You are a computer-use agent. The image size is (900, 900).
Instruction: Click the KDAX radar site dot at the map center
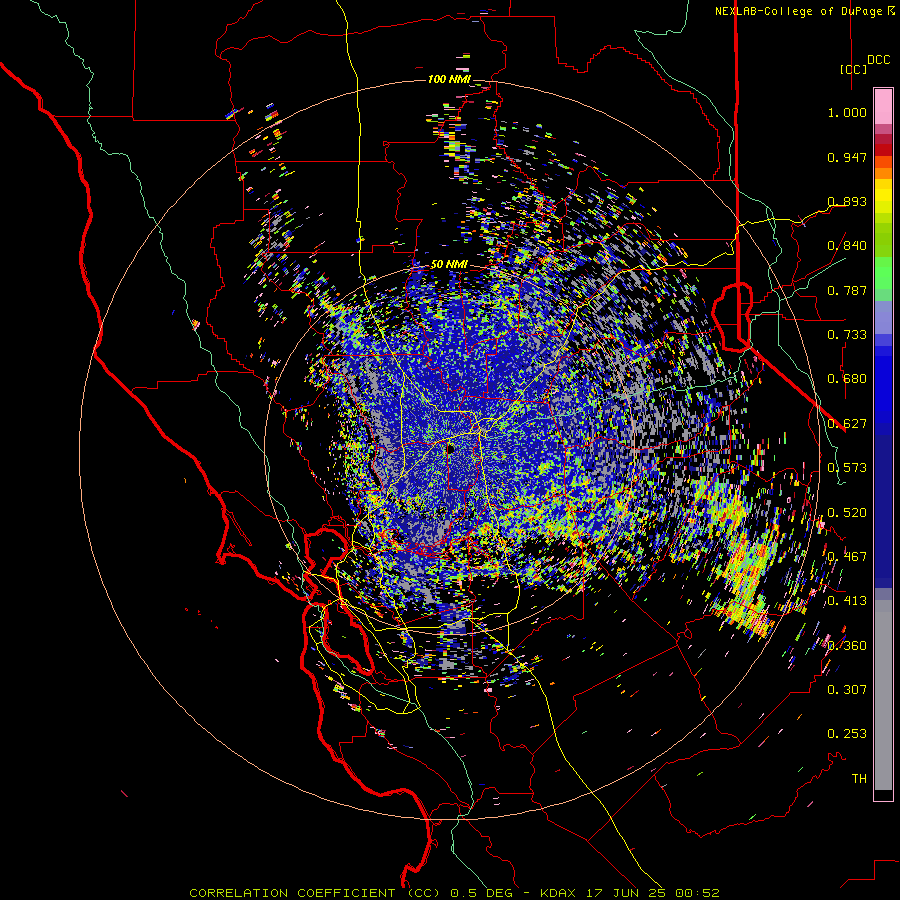[451, 449]
